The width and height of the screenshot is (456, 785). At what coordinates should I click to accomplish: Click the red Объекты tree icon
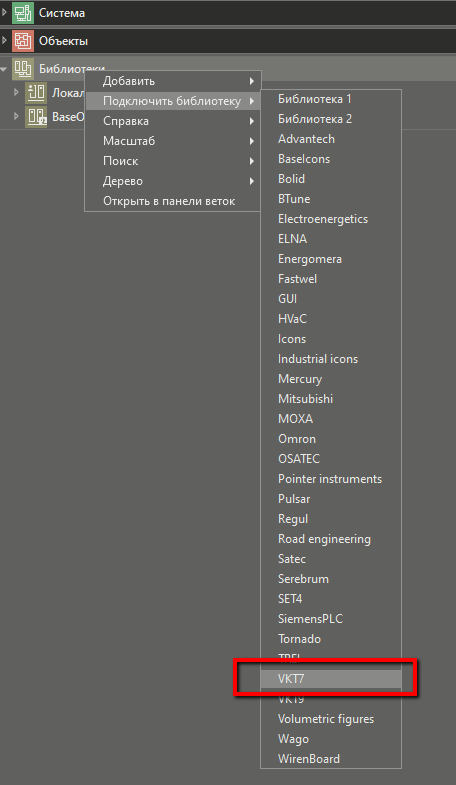coord(23,41)
